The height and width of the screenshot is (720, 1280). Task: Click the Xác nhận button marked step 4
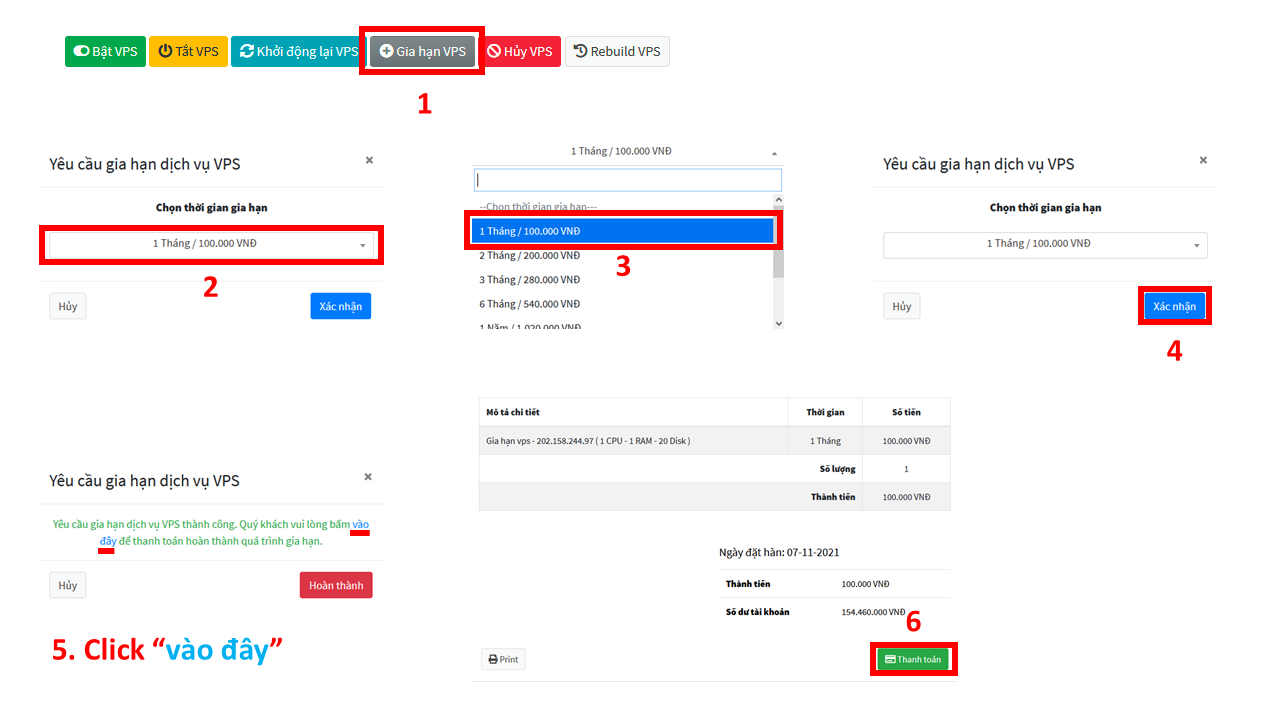coord(1174,307)
